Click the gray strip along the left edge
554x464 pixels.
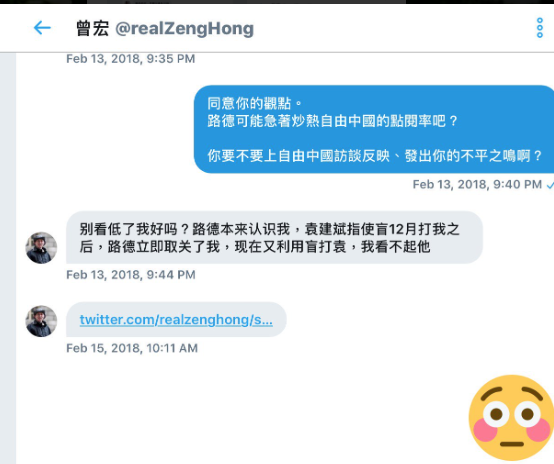click(8, 258)
